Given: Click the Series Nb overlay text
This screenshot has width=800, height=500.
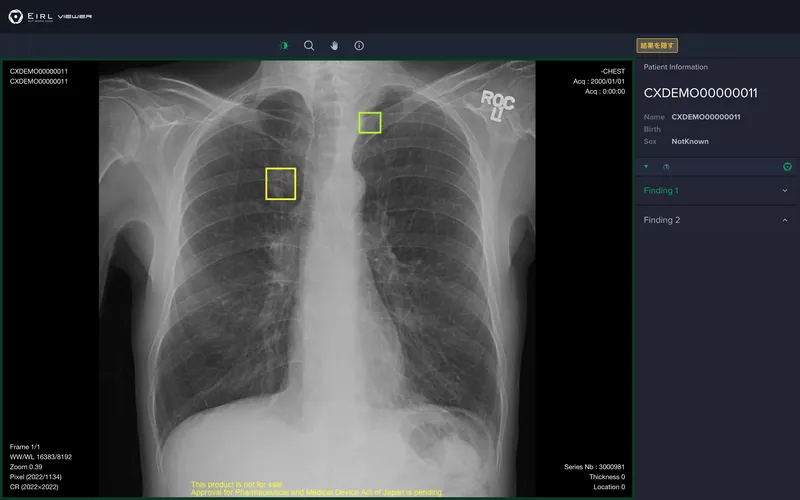Looking at the screenshot, I should point(594,467).
